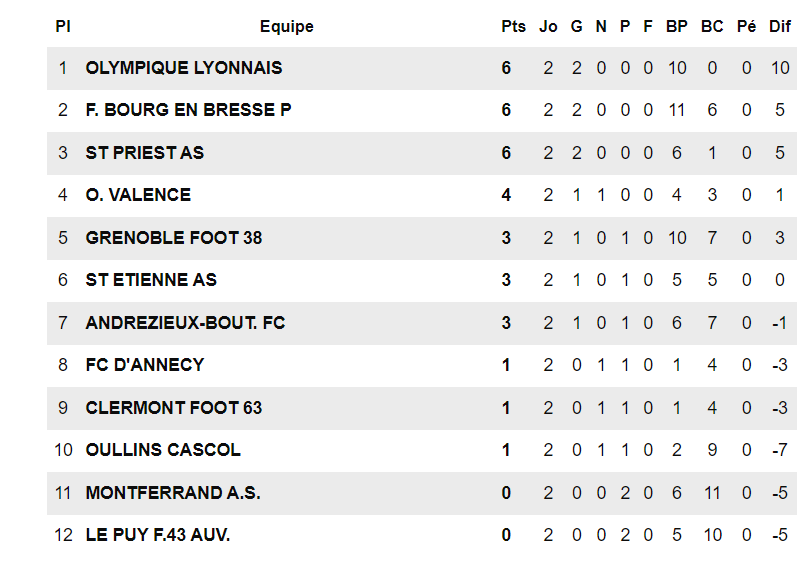Open the F. BOURG EN BRESSE P team

click(x=188, y=110)
